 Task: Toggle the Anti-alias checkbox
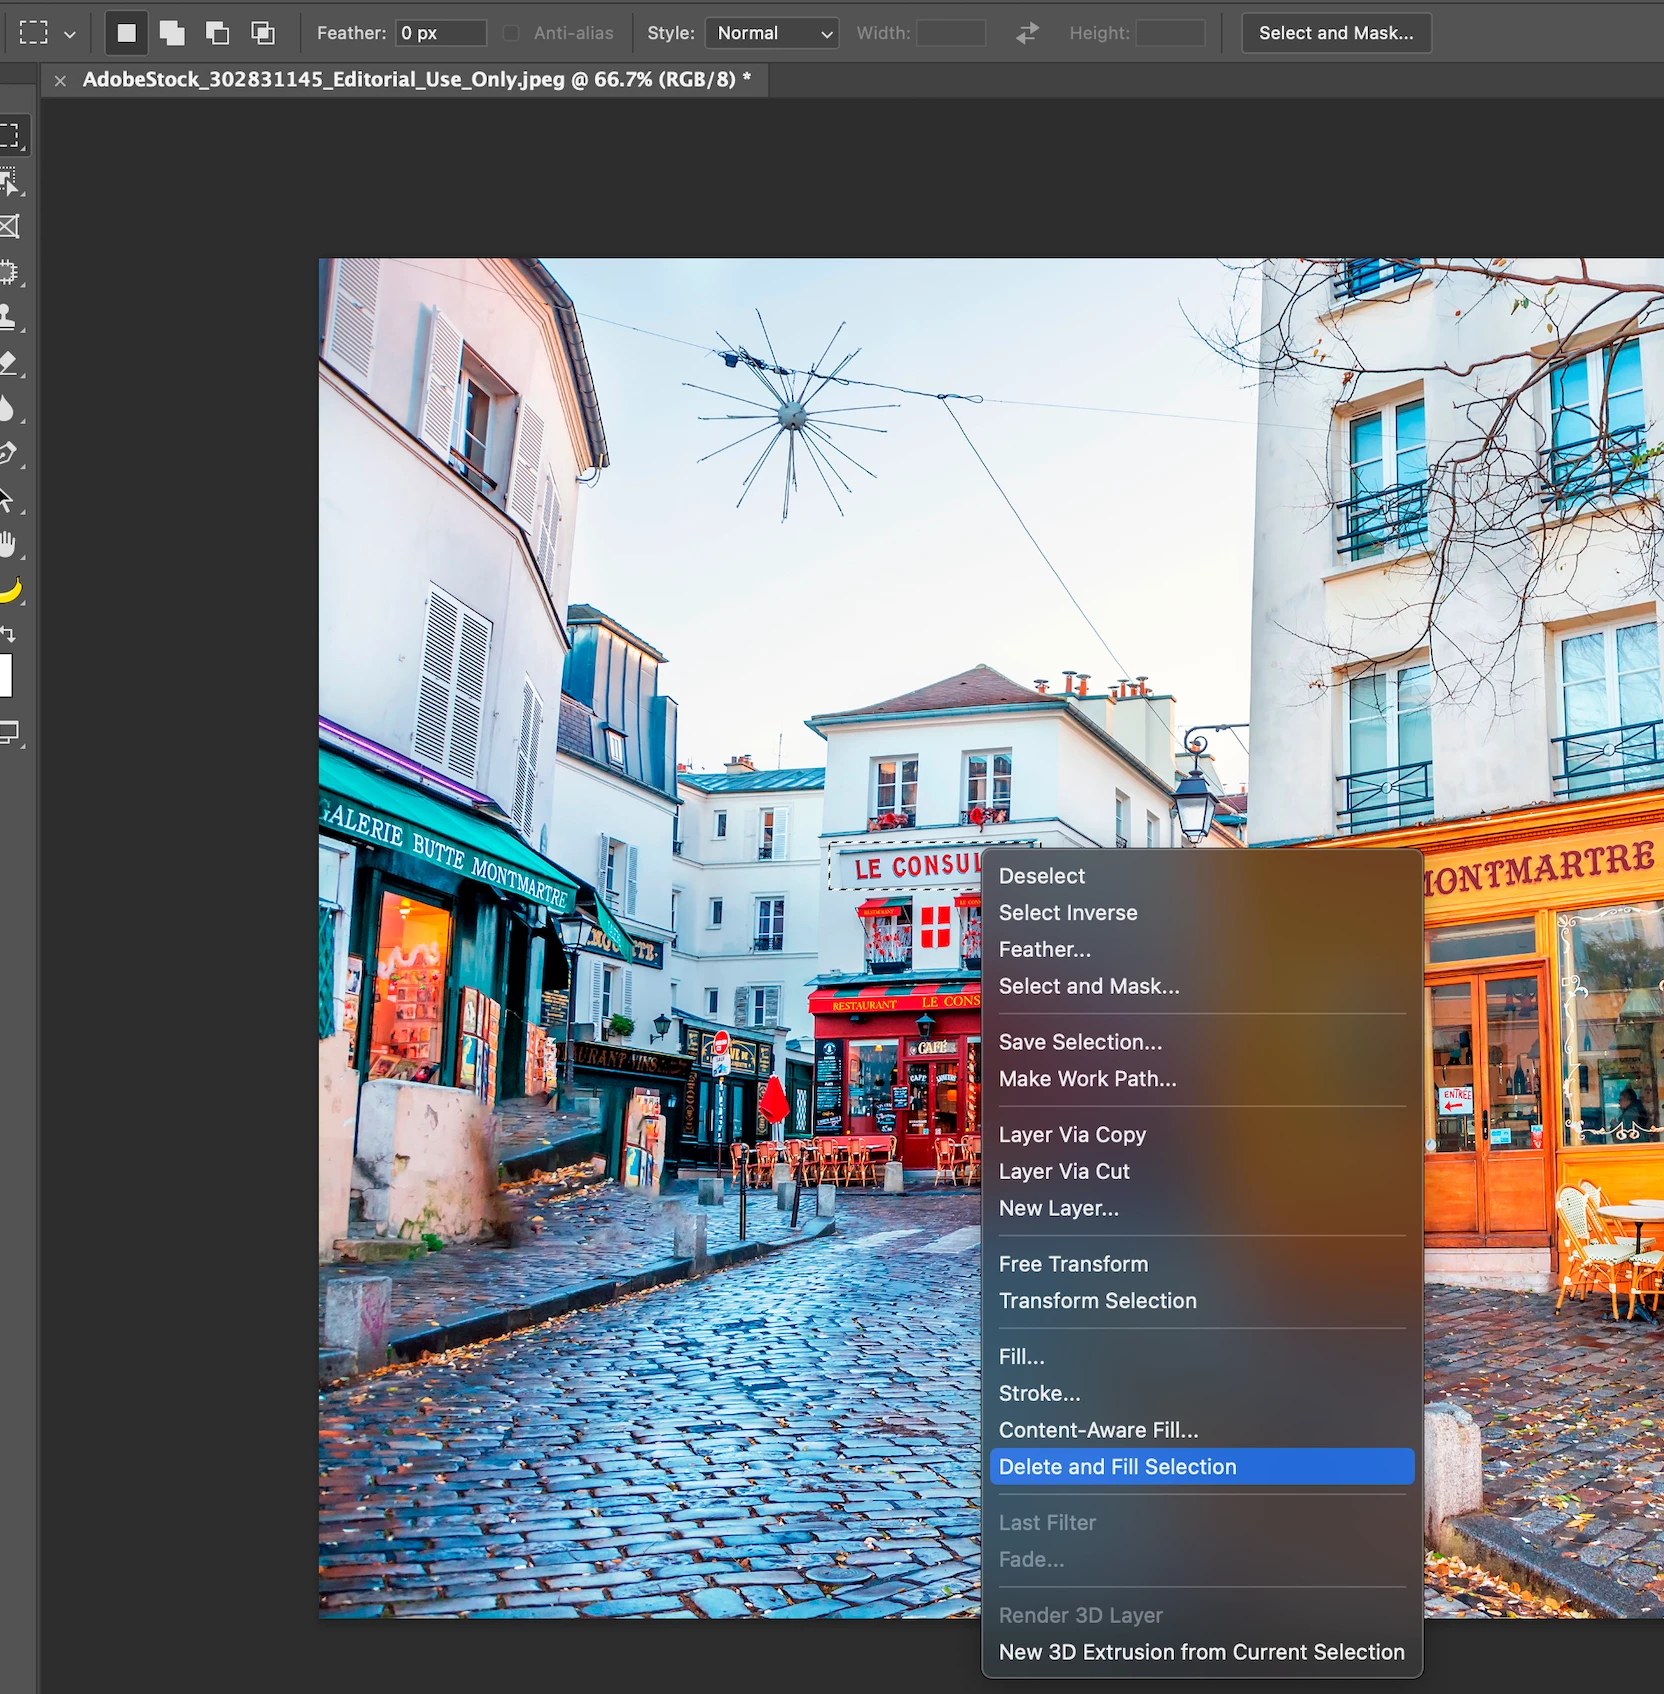[x=511, y=33]
